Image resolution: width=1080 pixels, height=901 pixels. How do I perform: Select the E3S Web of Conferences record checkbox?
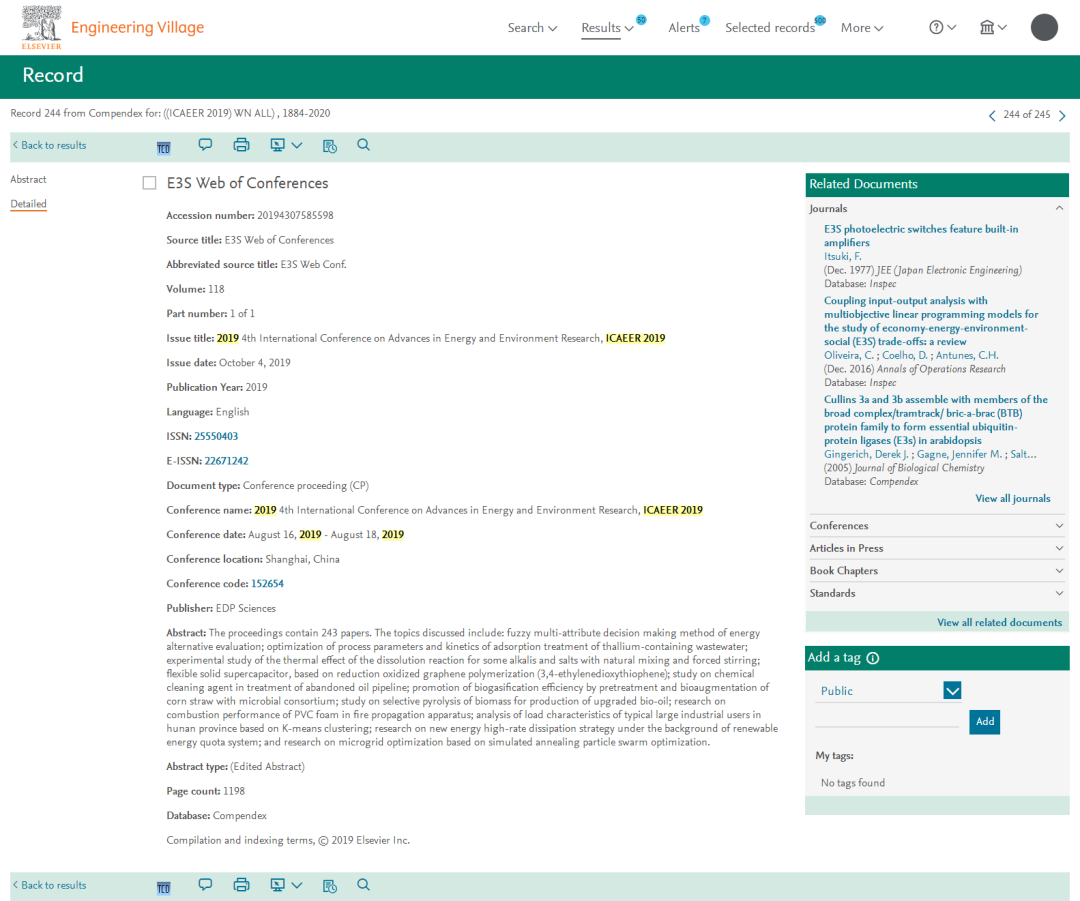149,183
